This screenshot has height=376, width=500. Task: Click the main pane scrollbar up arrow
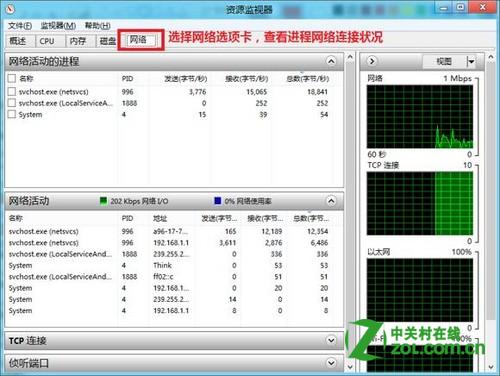[350, 57]
